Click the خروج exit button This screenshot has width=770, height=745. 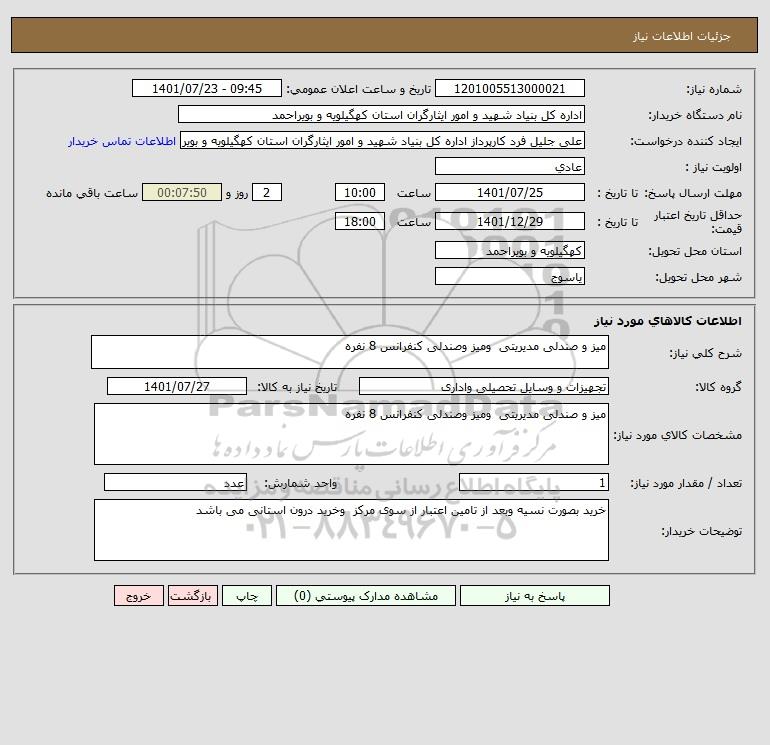coord(139,596)
